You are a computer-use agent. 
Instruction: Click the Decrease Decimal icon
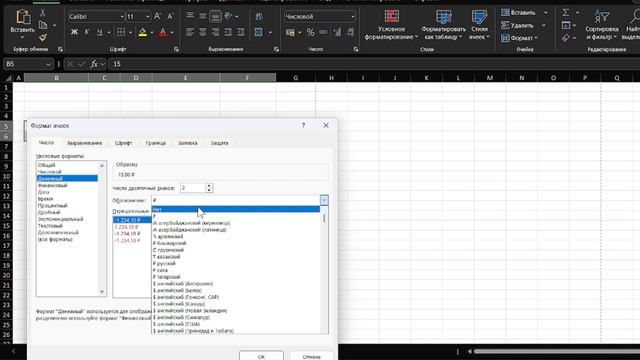351,32
